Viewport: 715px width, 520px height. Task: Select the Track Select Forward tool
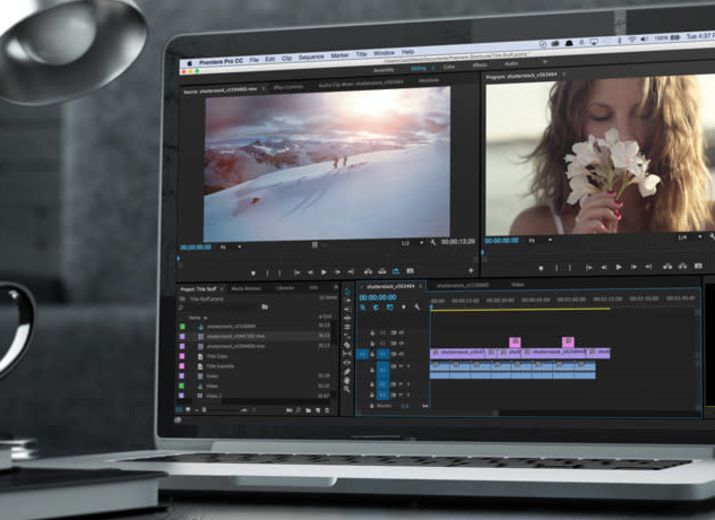click(x=347, y=301)
